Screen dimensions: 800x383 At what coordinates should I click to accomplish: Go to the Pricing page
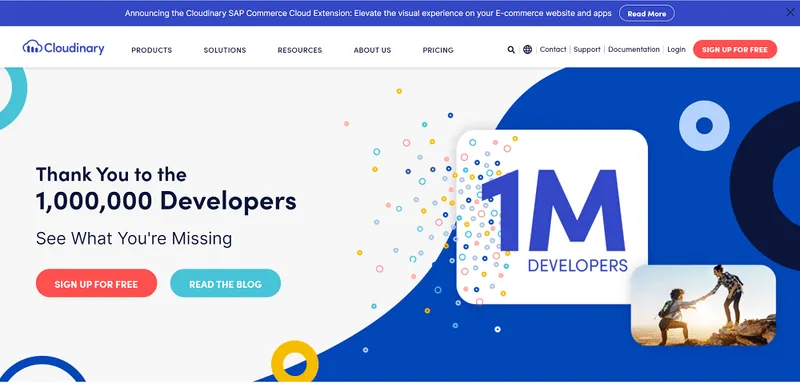pos(438,50)
